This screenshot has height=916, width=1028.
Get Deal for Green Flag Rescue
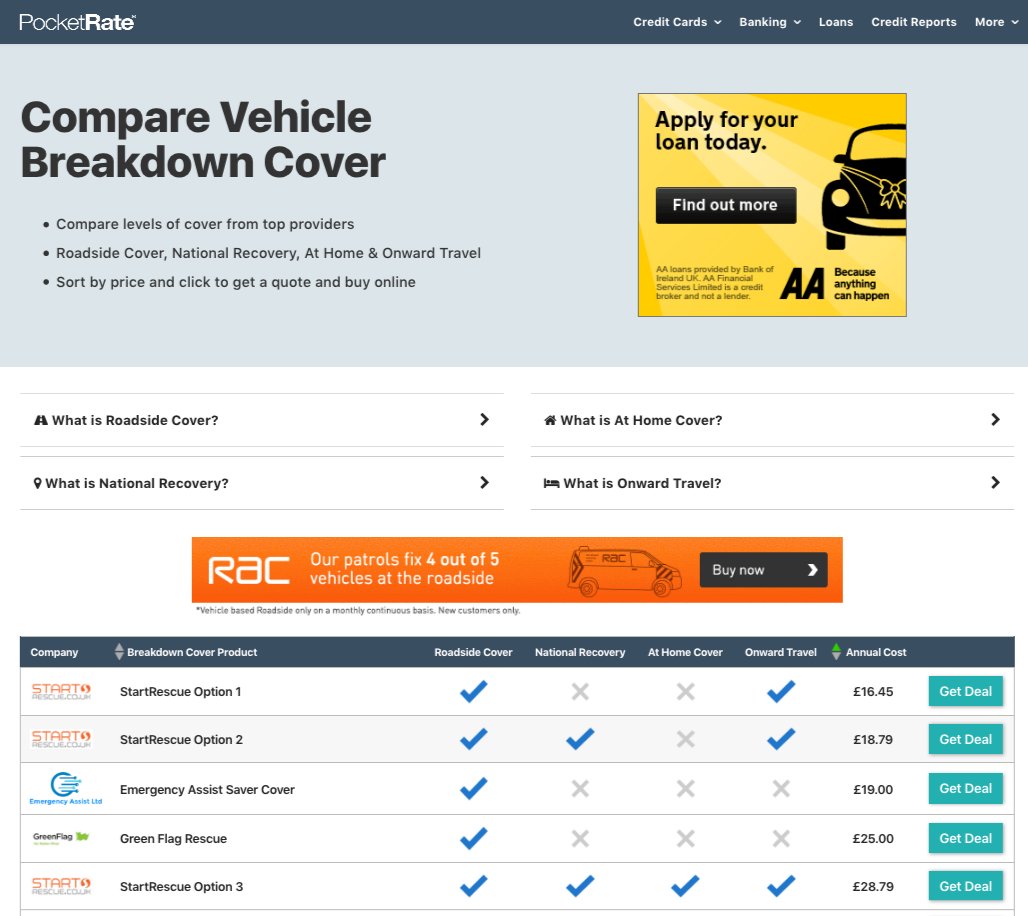pos(966,839)
